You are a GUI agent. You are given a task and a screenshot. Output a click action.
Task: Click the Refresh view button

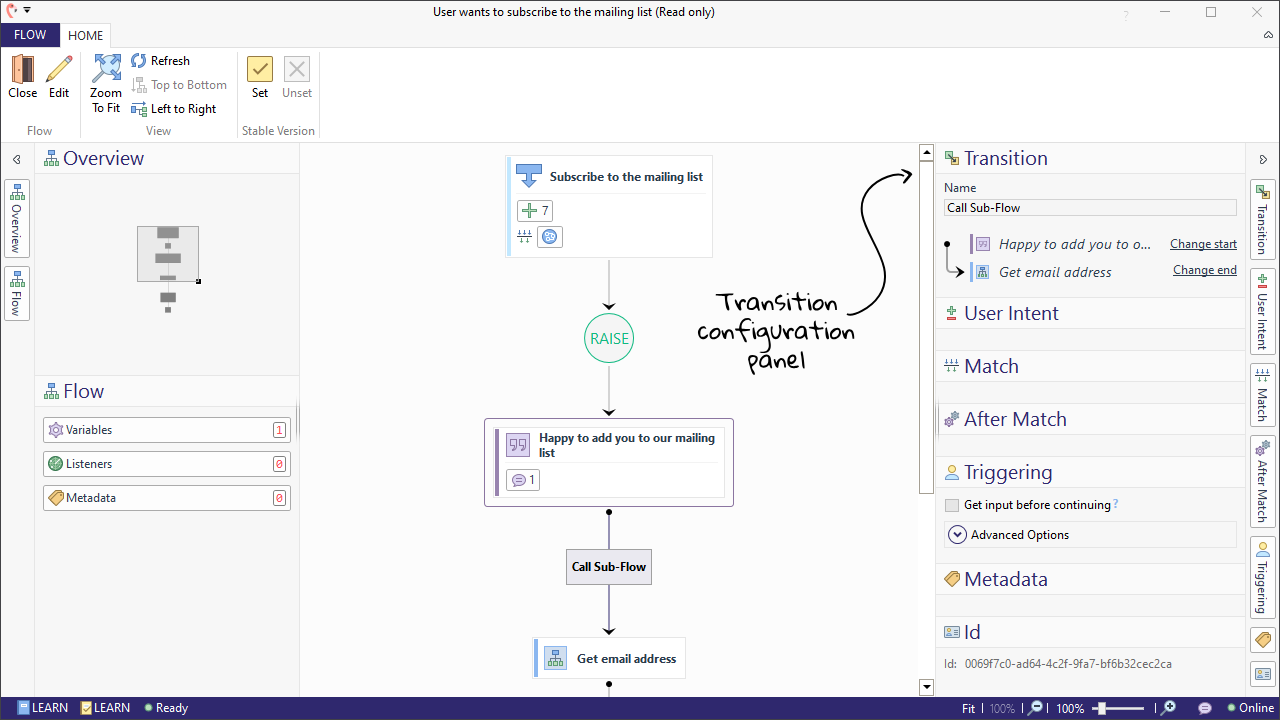tap(160, 61)
